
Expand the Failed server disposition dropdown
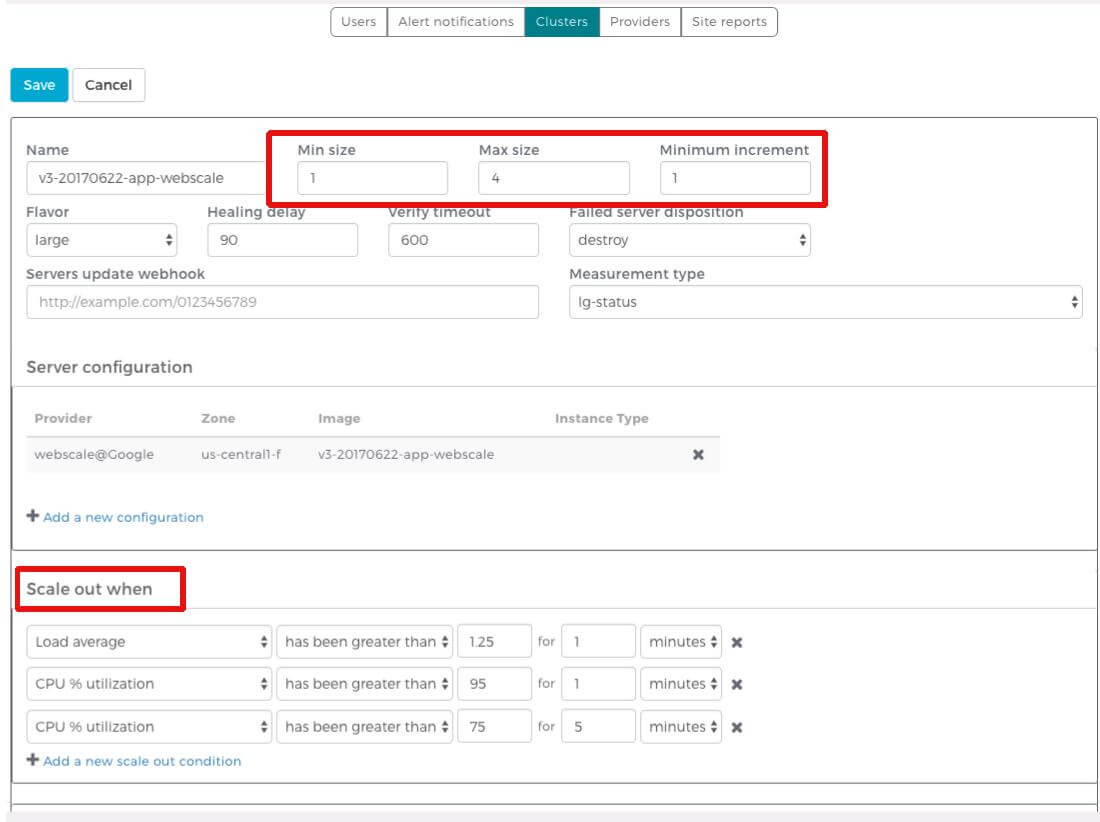[689, 240]
